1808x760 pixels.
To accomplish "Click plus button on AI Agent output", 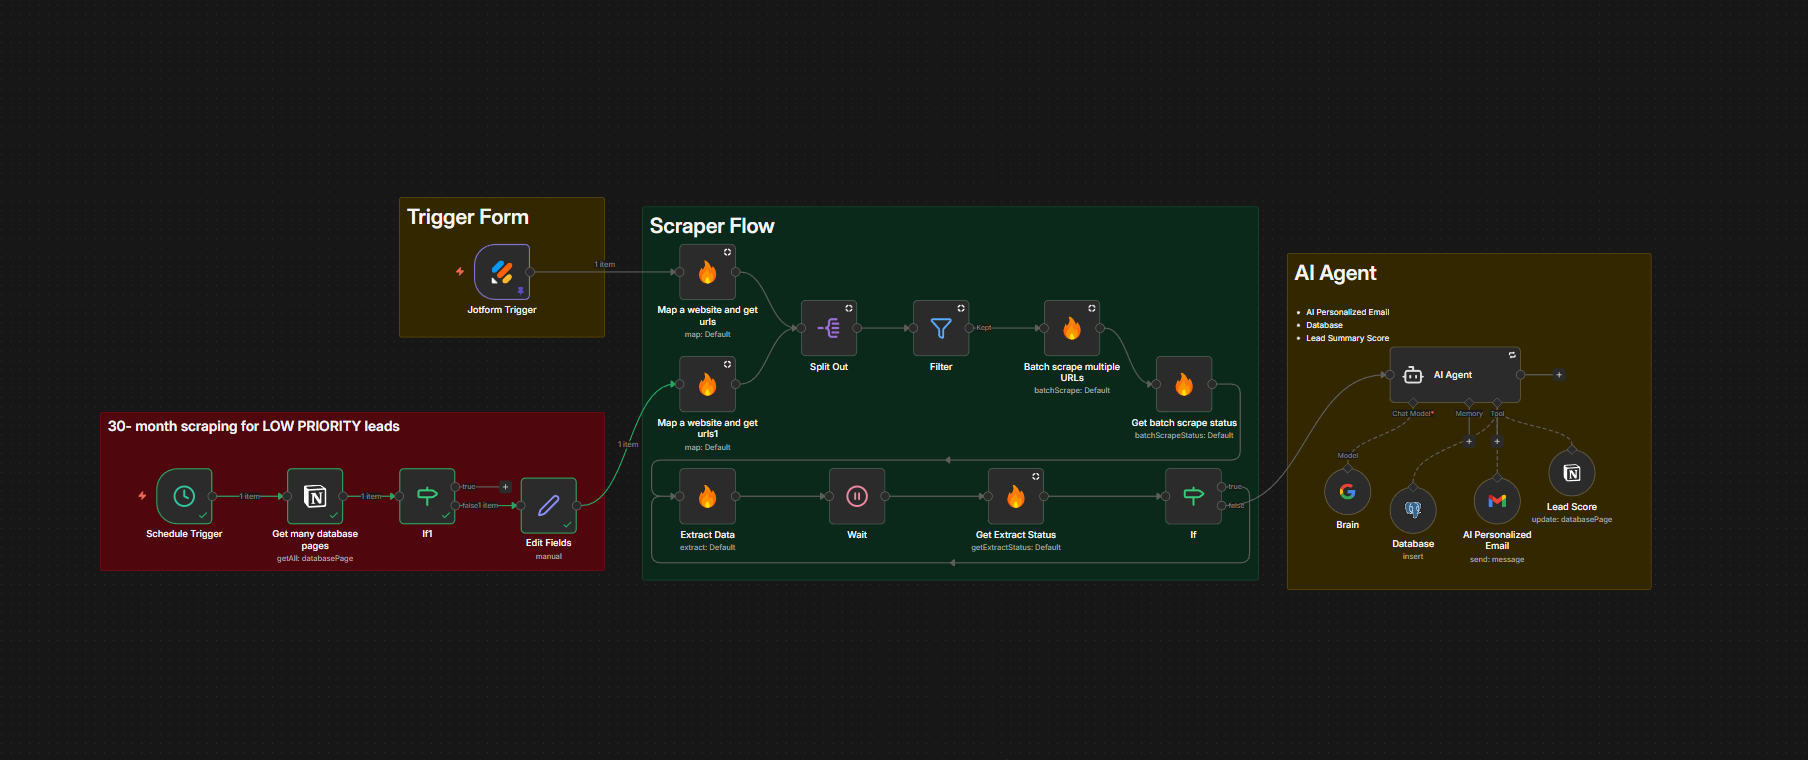I will pos(1558,375).
